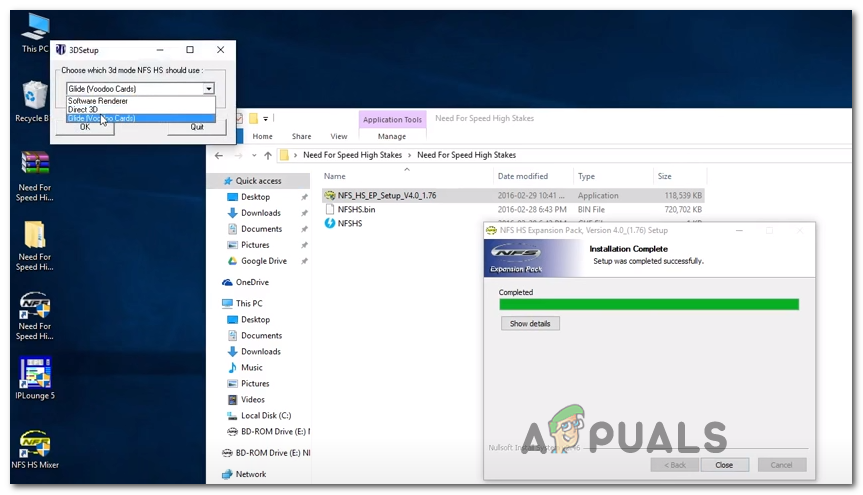Open Videos under This PC
The width and height of the screenshot is (863, 495).
253,400
